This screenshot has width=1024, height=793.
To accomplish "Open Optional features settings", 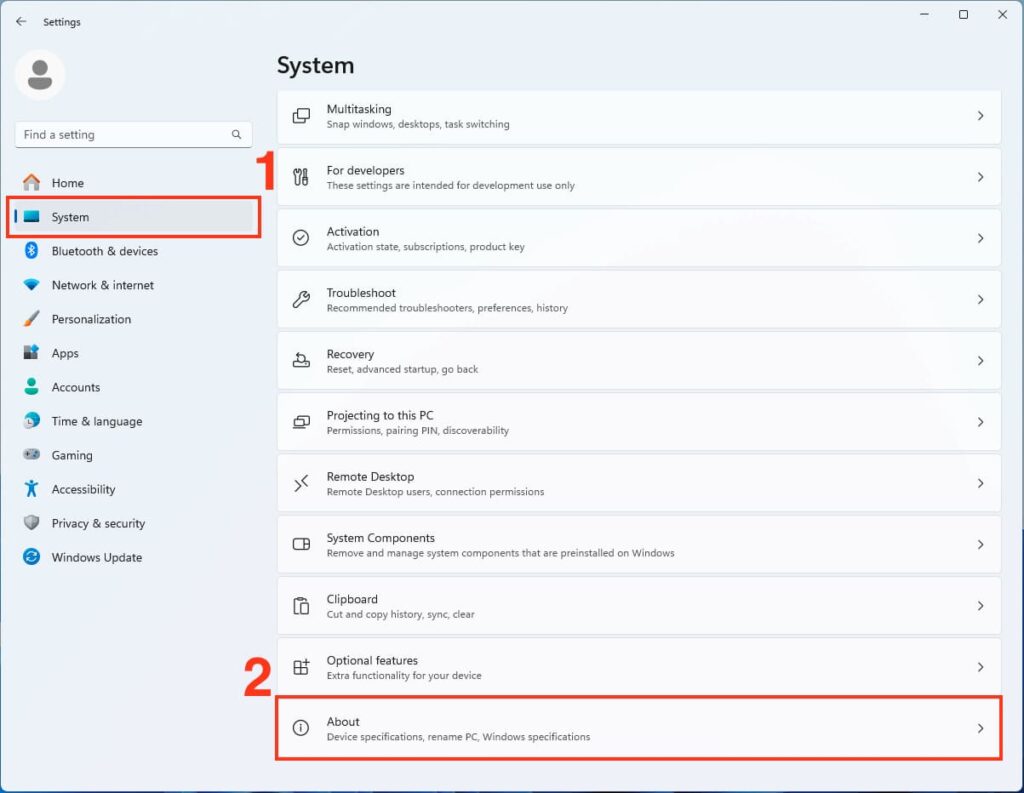I will tap(638, 667).
